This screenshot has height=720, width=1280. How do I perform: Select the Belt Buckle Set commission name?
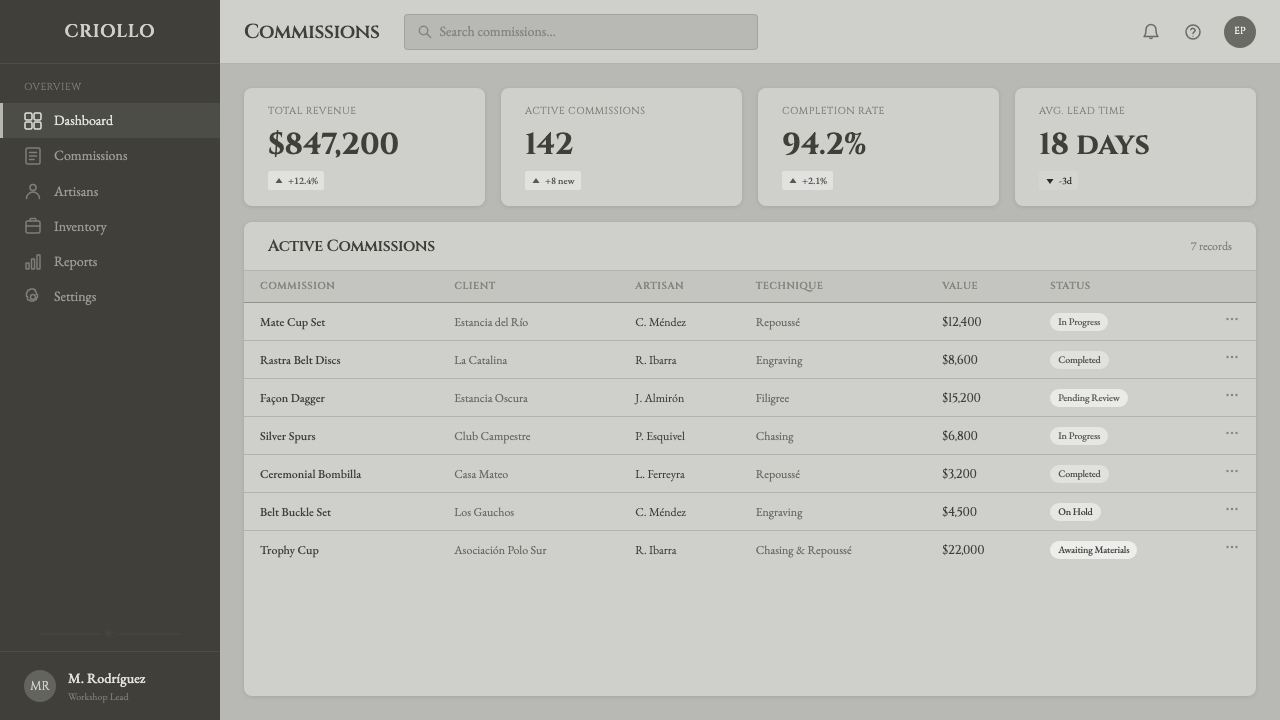[x=295, y=512]
